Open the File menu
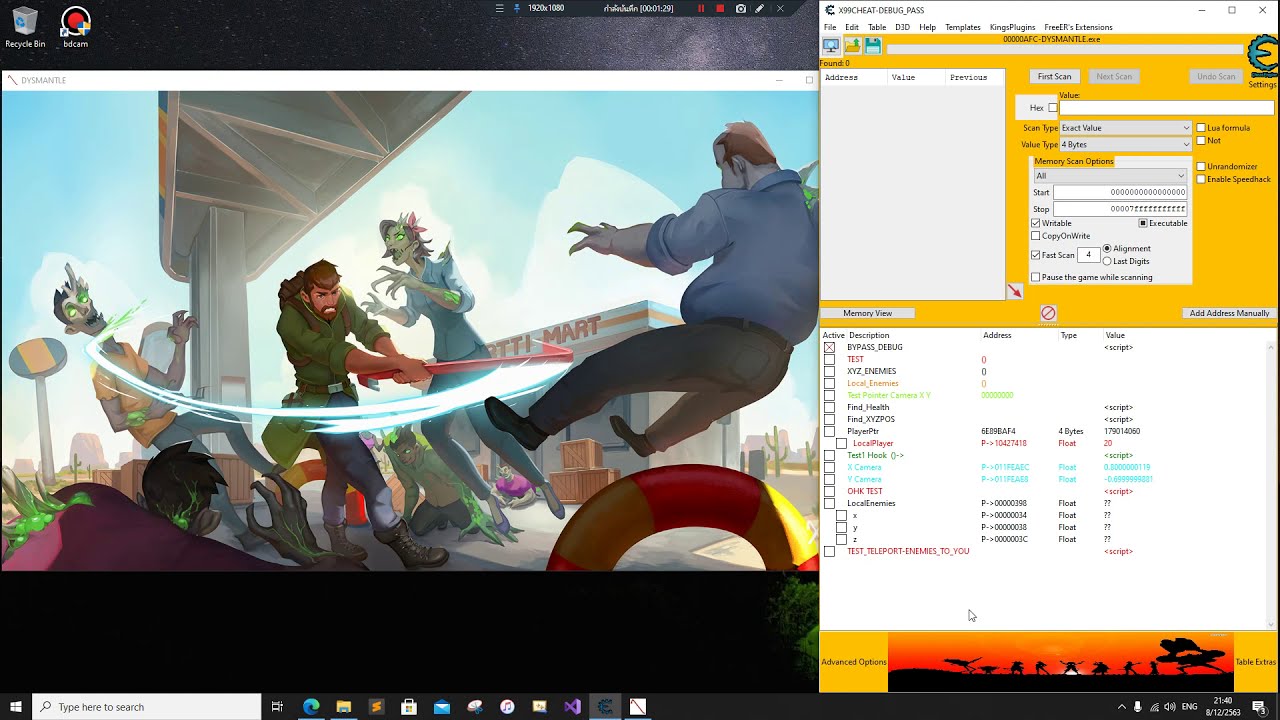The width and height of the screenshot is (1280, 720). 830,27
